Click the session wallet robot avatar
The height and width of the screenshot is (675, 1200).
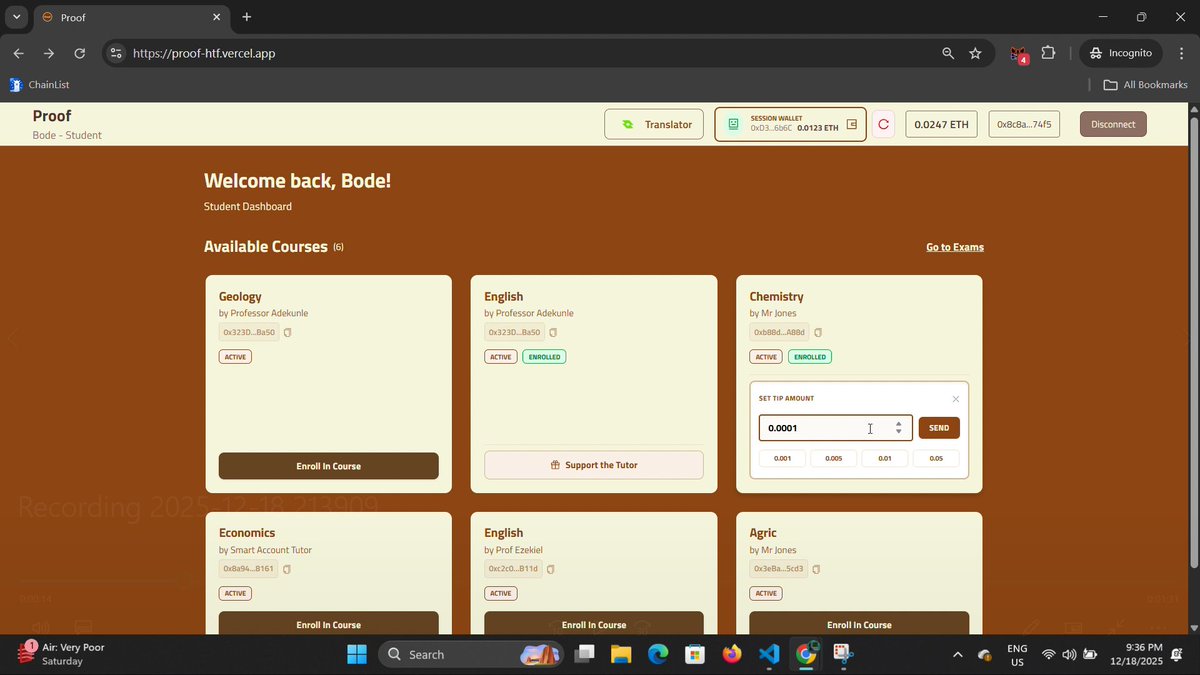point(733,125)
